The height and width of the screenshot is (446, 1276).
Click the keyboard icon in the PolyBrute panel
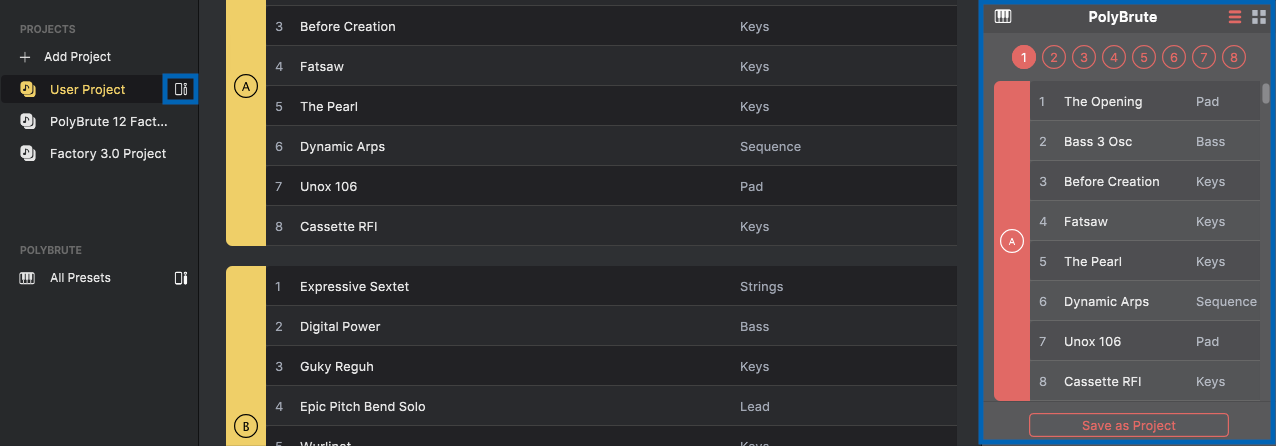(1003, 17)
